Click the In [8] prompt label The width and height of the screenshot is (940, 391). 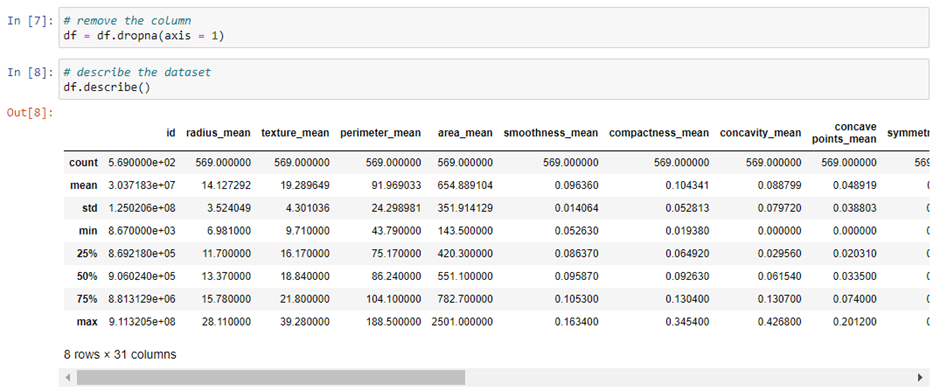30,72
